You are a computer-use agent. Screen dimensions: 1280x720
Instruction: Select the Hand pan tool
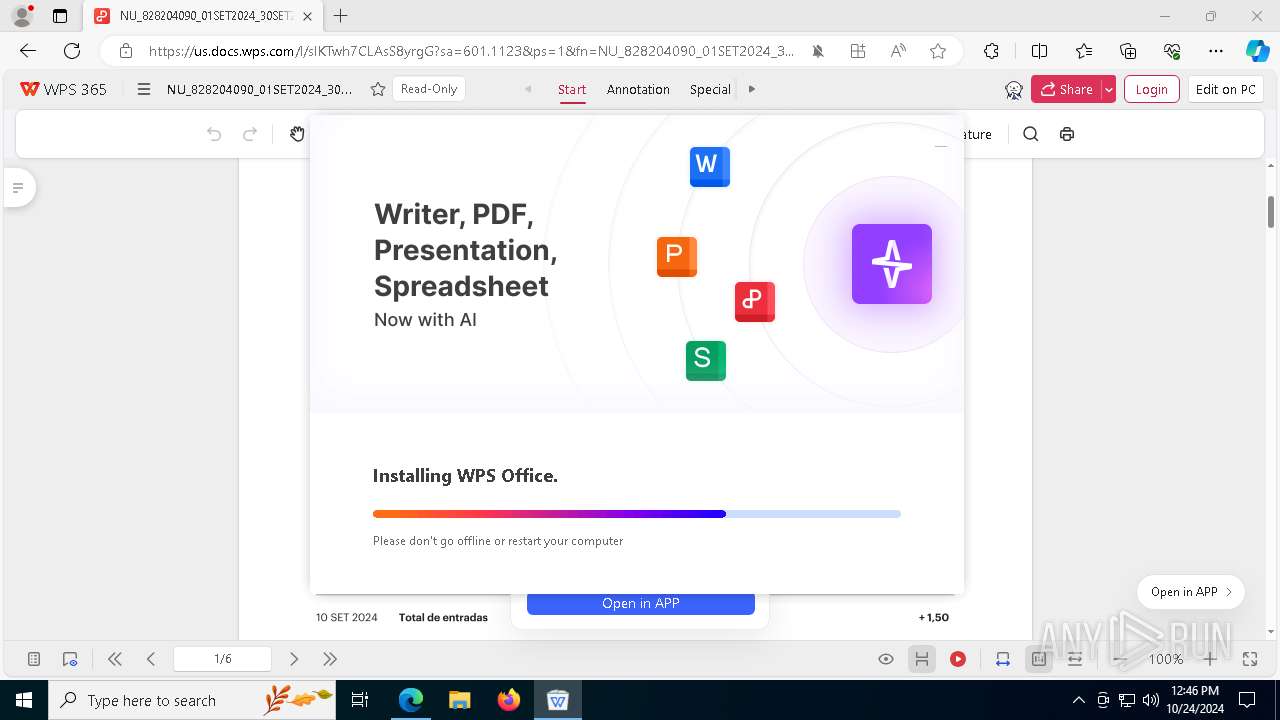click(297, 134)
